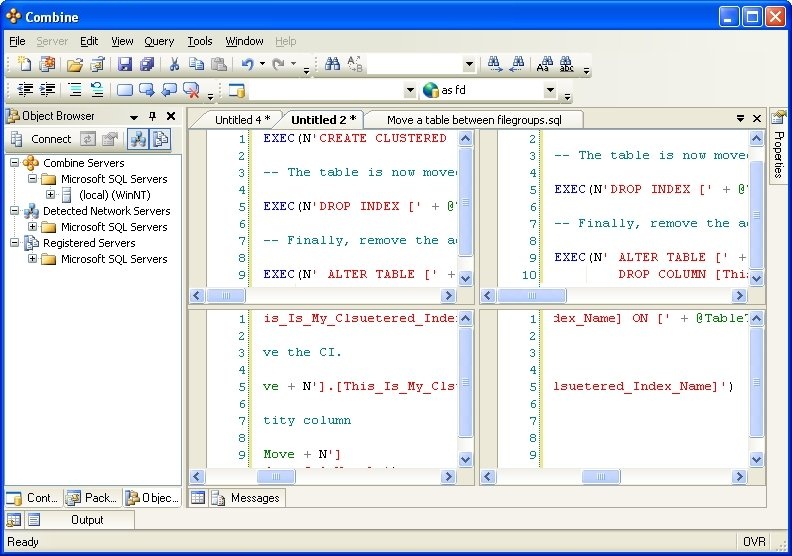Screen dimensions: 792x556
Task: Switch to the Untitled 4 tab
Action: click(242, 120)
